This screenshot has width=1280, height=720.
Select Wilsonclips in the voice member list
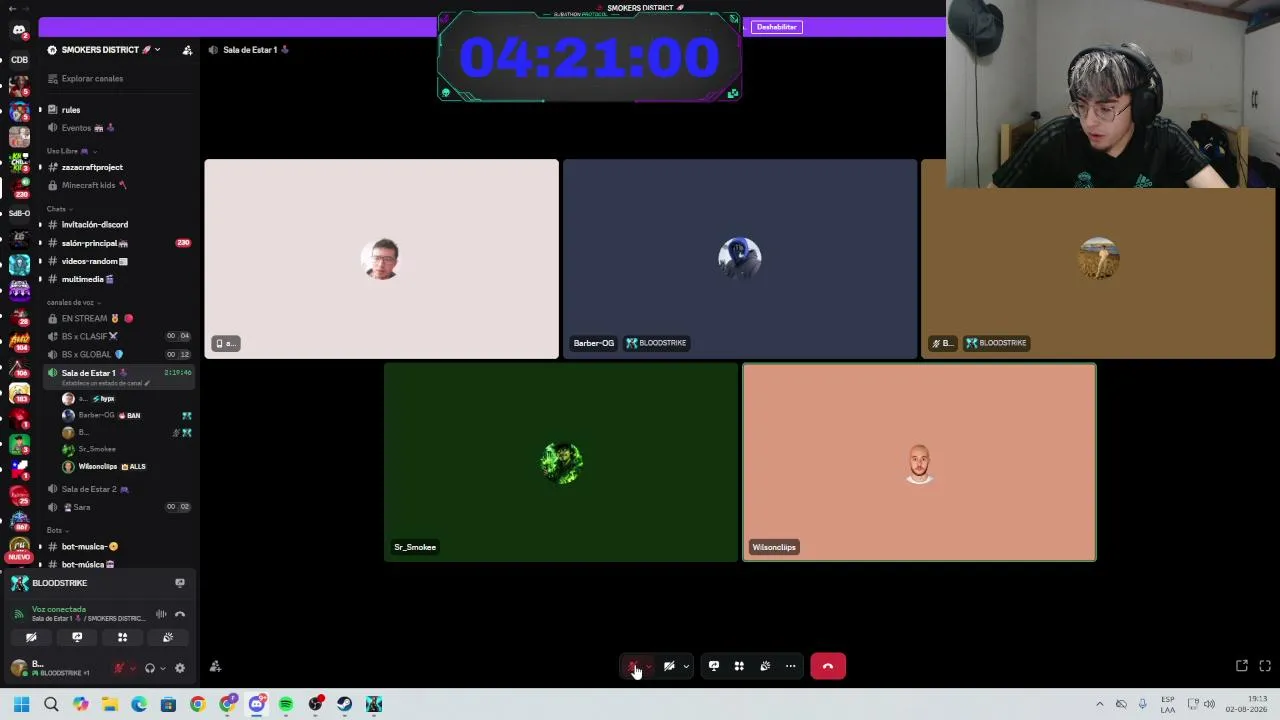click(x=126, y=466)
